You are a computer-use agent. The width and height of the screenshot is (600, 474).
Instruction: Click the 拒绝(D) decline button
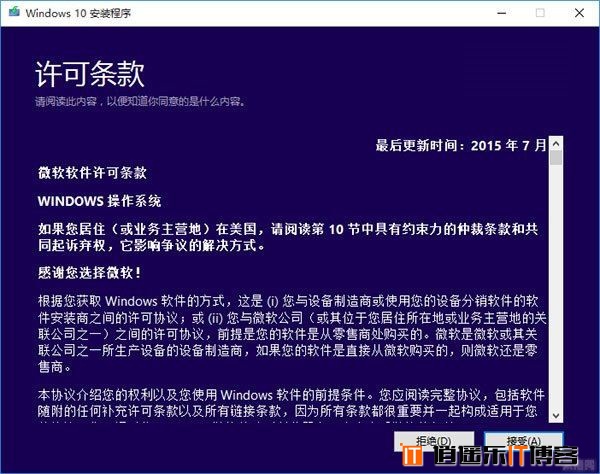(434, 441)
